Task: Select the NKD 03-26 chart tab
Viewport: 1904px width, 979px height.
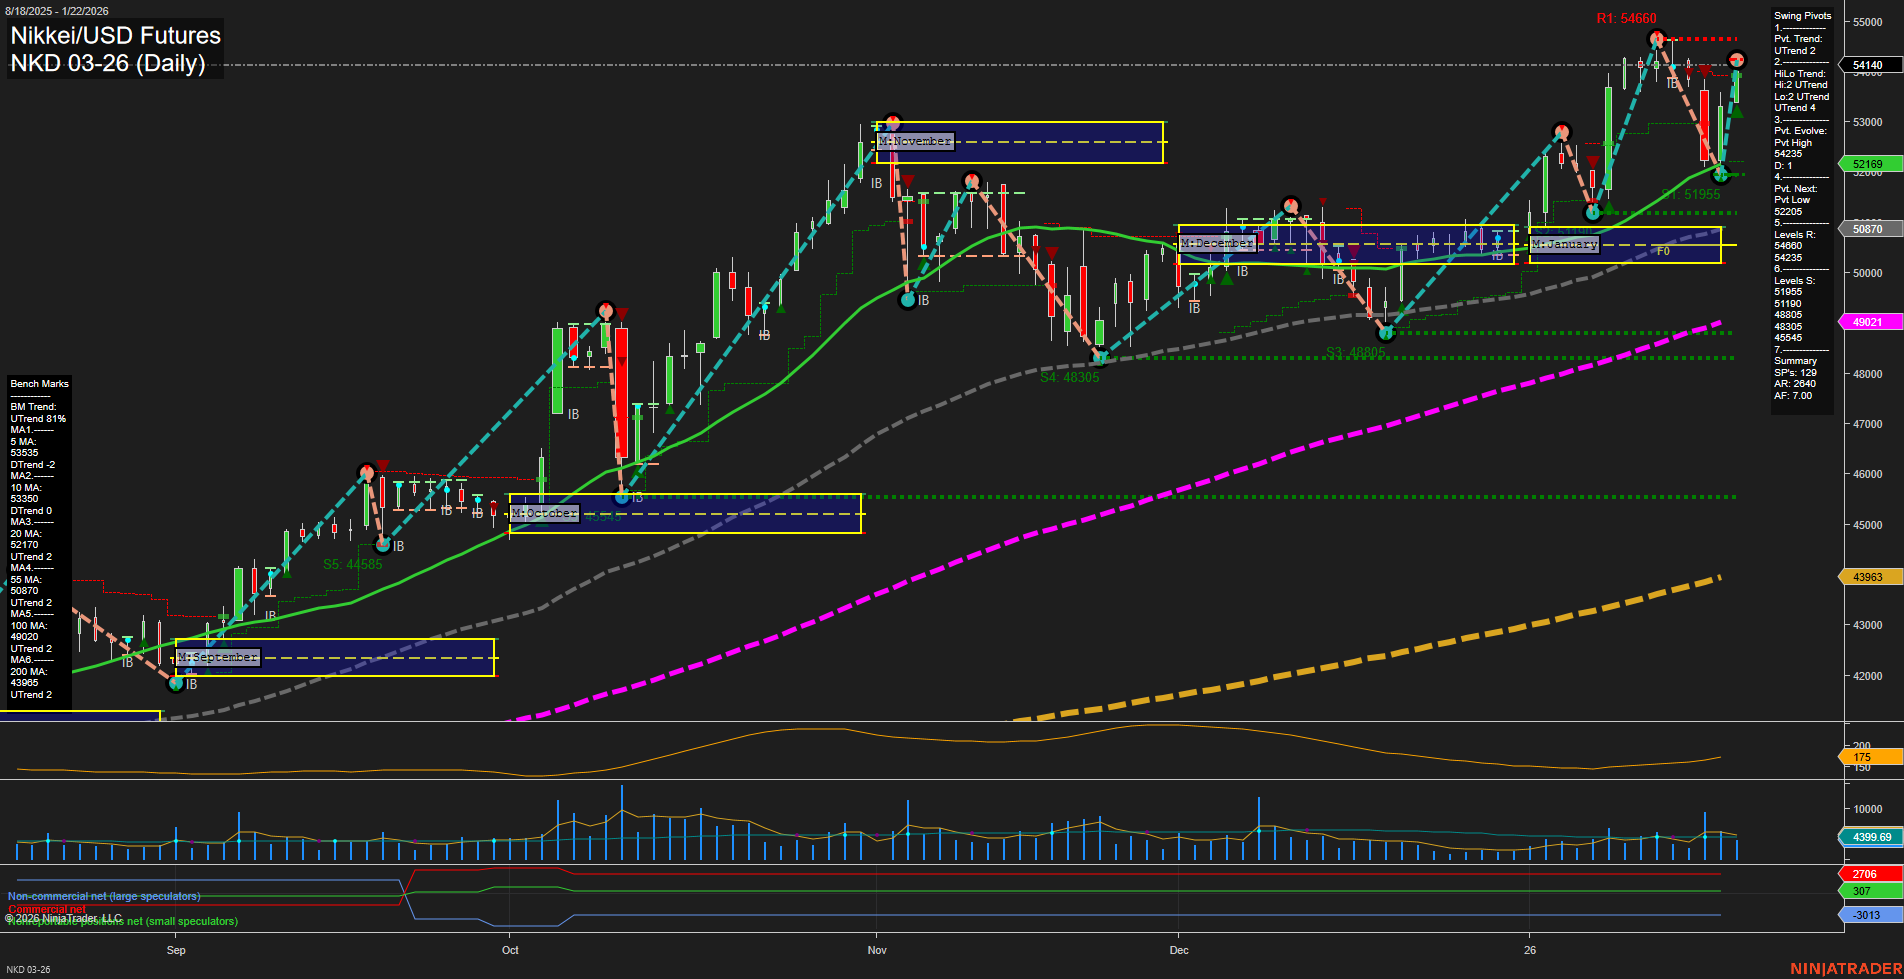Action: tap(30, 969)
